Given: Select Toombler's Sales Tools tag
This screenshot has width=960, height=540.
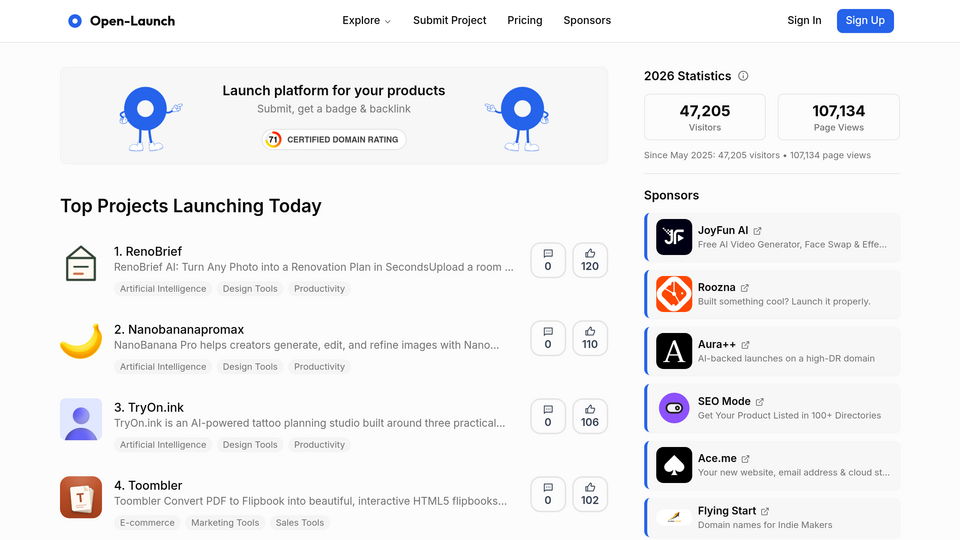Looking at the screenshot, I should (299, 523).
